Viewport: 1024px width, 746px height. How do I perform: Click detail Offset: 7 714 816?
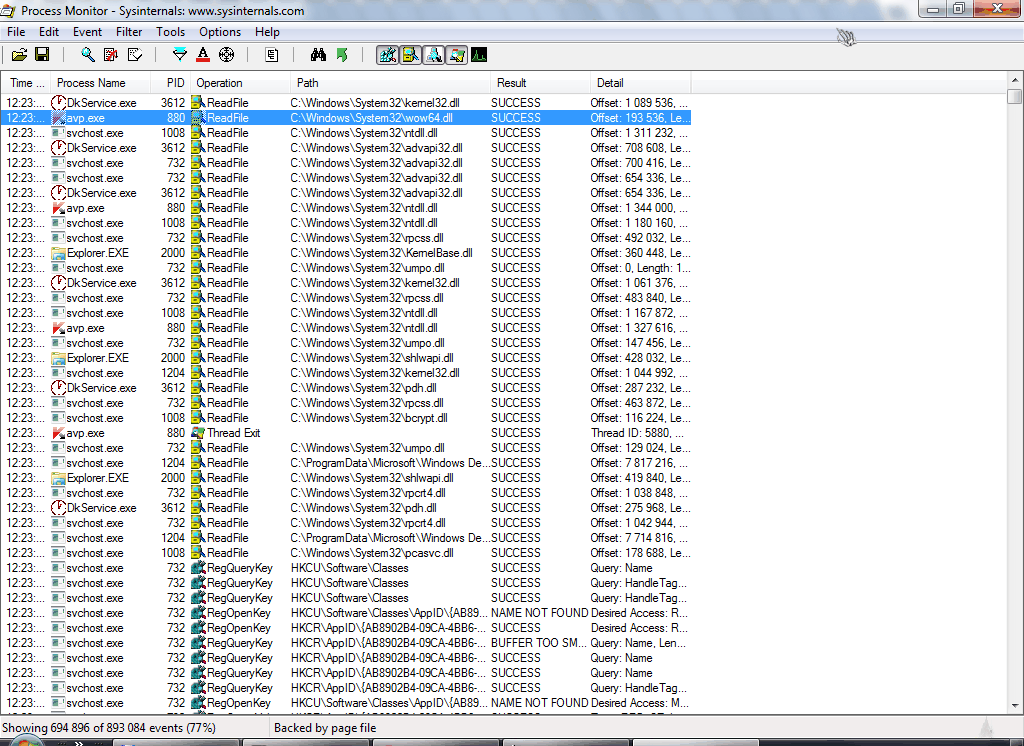coord(639,538)
